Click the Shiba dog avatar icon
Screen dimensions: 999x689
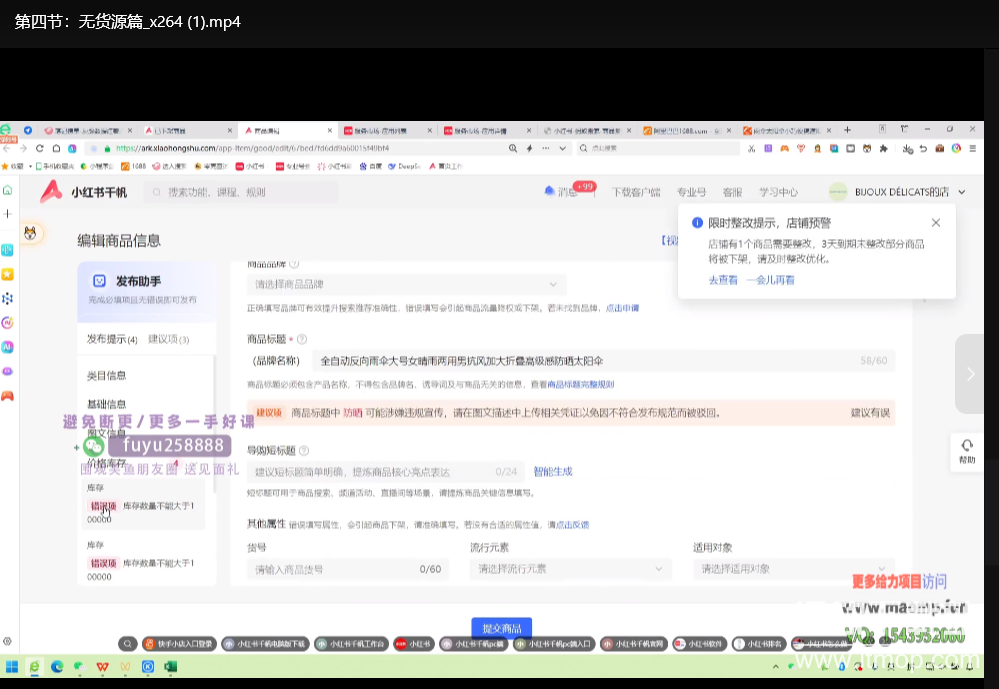click(32, 234)
